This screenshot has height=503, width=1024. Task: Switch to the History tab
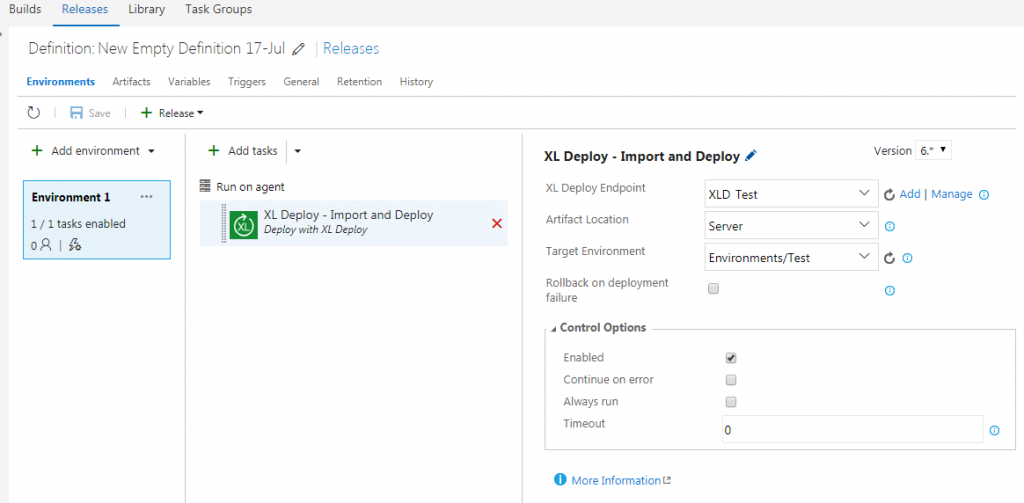pos(416,82)
